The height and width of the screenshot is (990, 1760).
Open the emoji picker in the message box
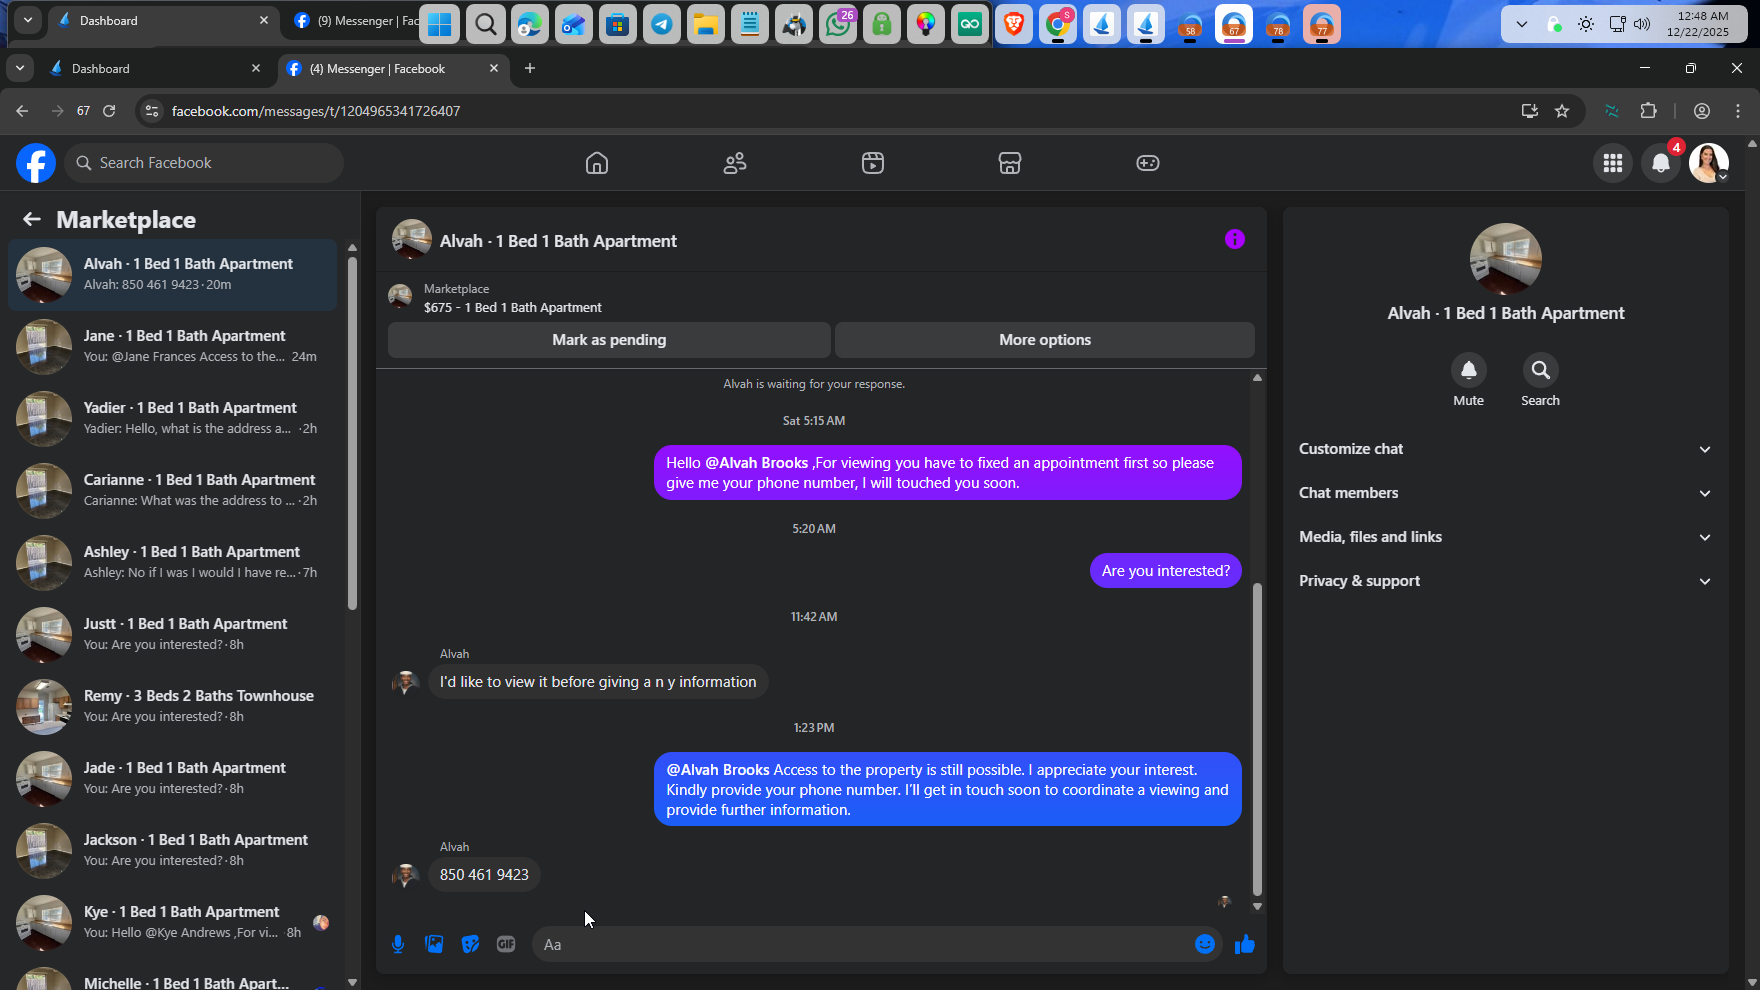click(x=1205, y=944)
